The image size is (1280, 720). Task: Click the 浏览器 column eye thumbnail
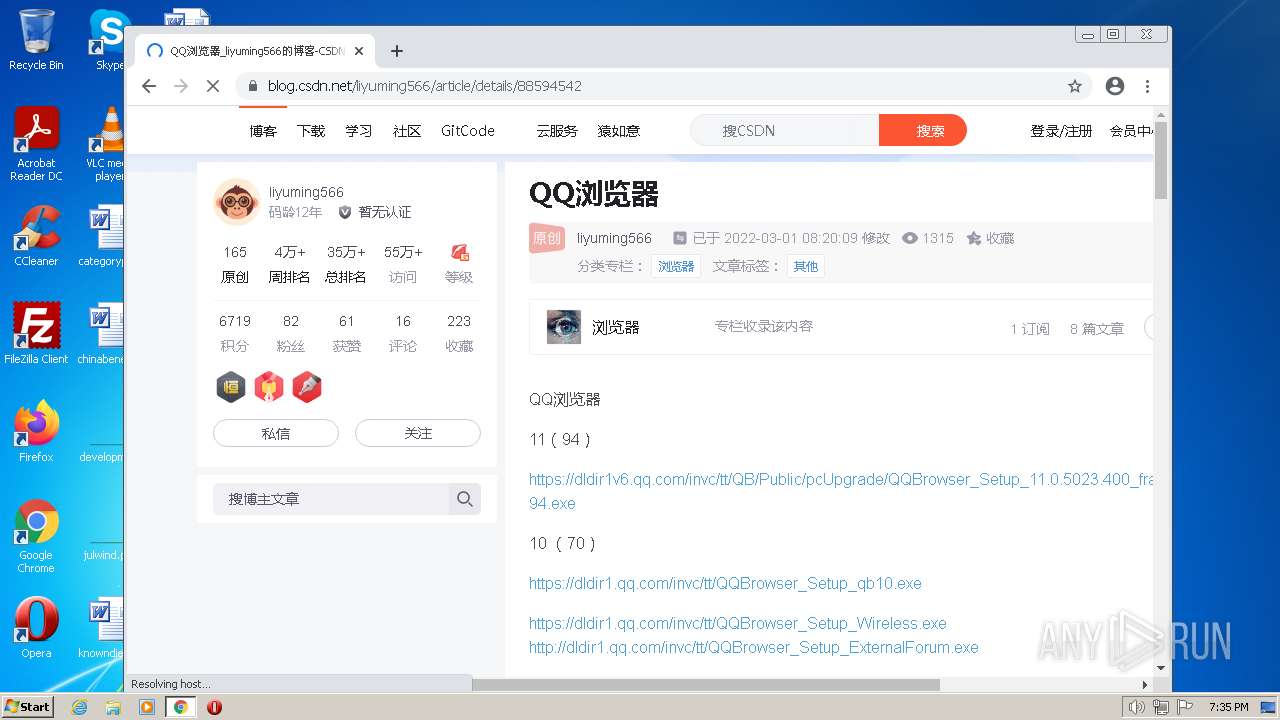coord(564,327)
